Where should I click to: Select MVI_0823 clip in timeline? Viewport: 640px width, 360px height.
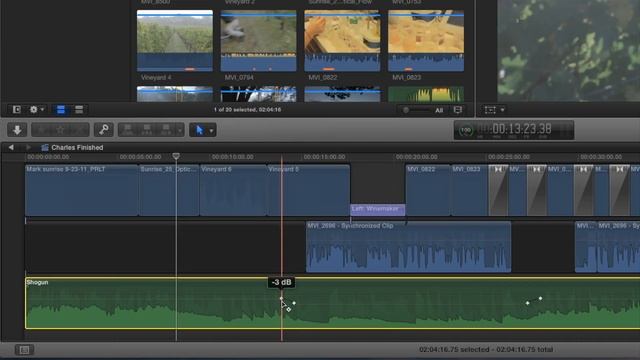coord(469,190)
